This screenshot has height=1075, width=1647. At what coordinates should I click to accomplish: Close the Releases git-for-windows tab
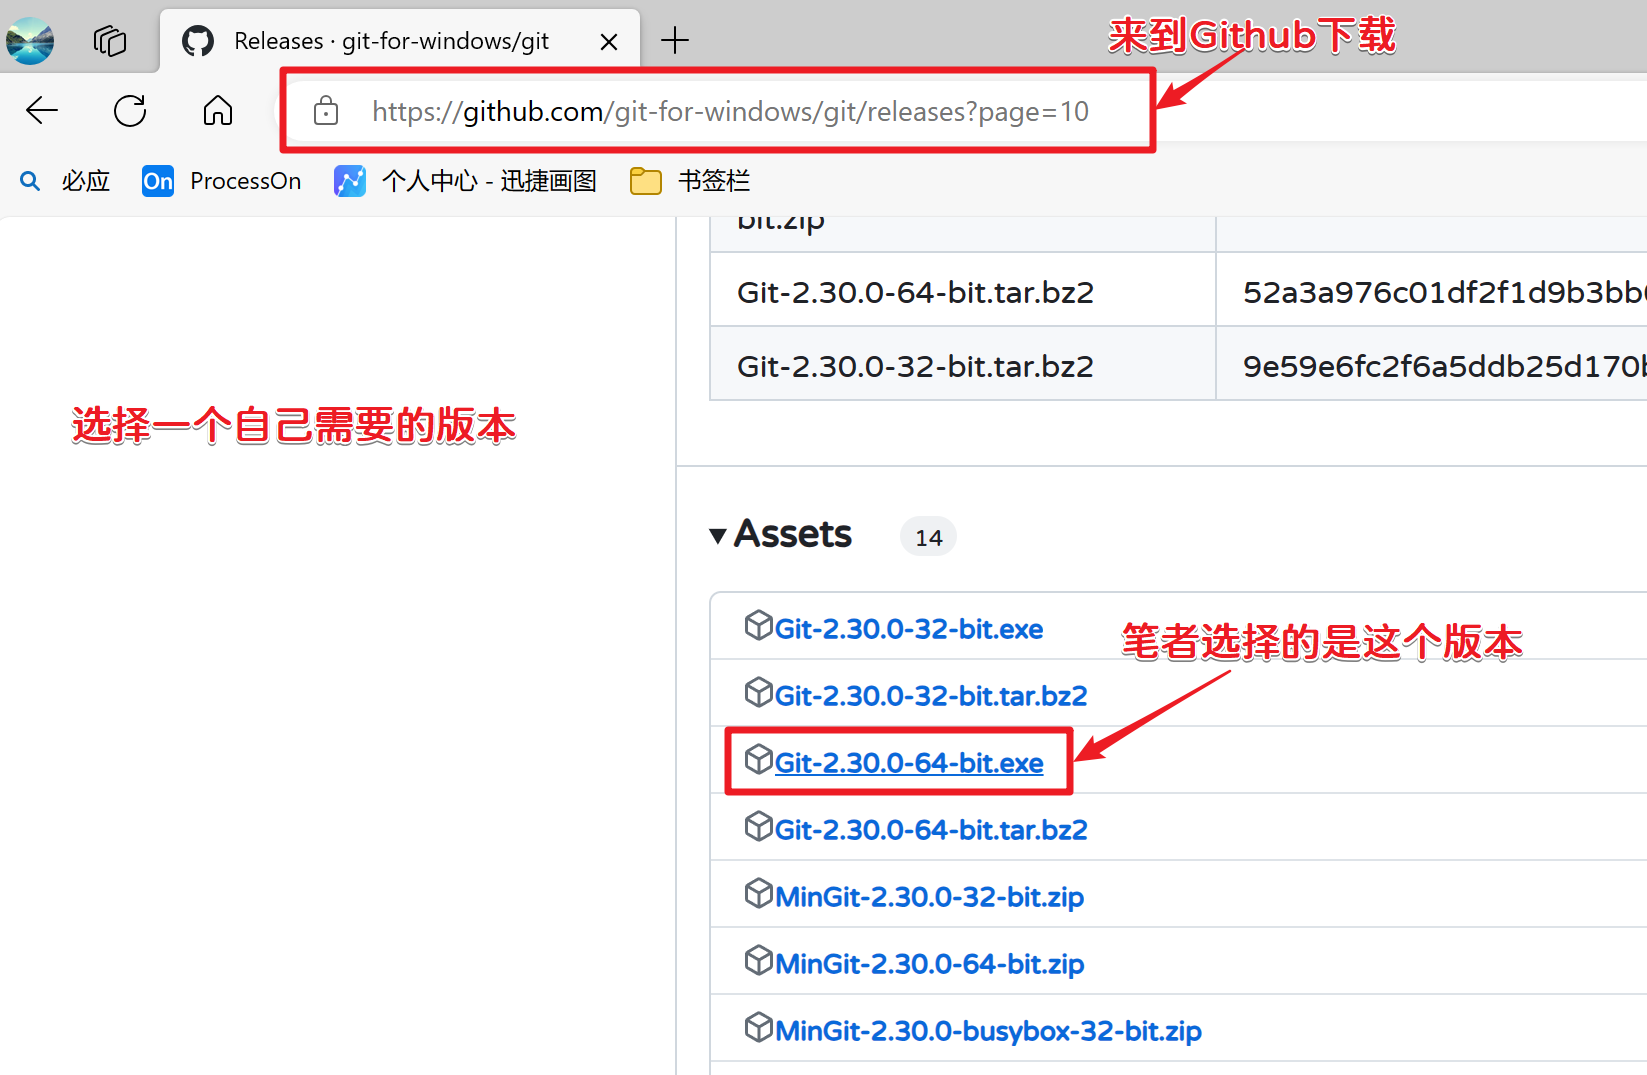(x=608, y=42)
